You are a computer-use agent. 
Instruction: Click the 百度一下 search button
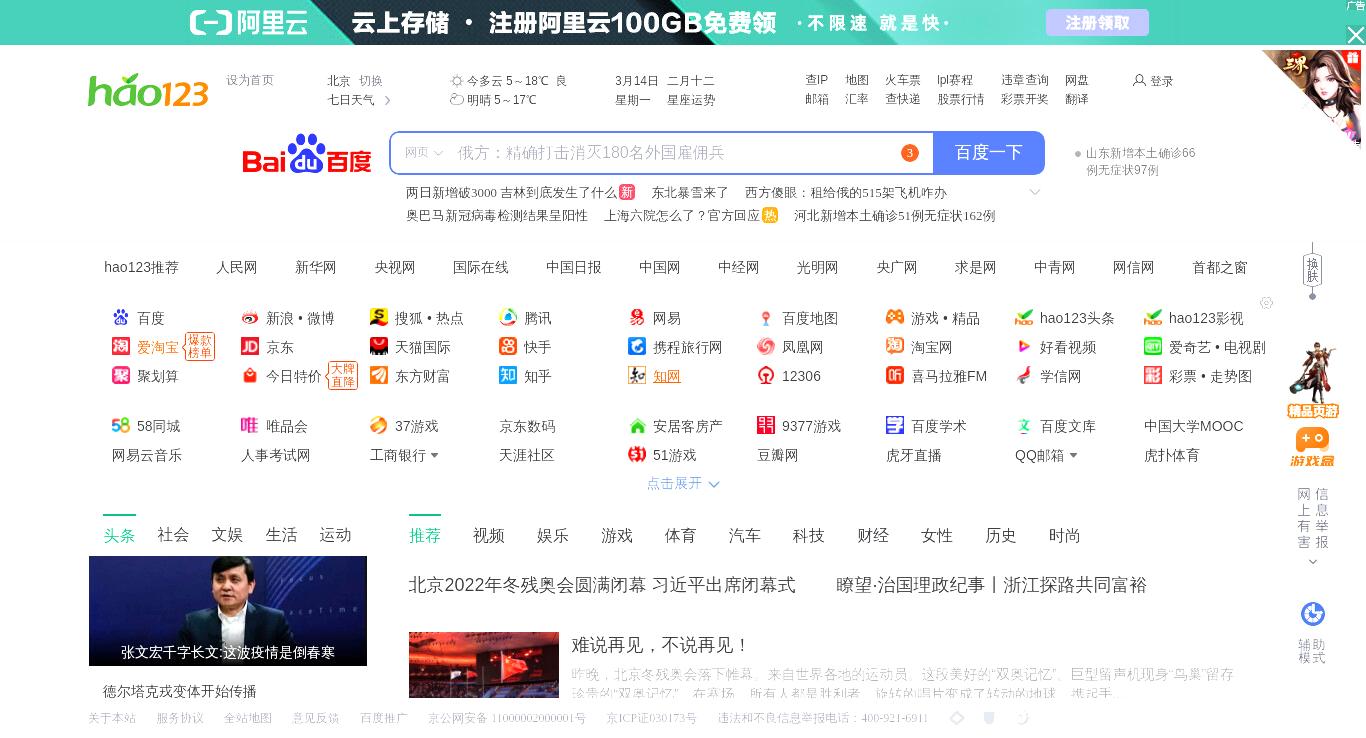tap(989, 153)
